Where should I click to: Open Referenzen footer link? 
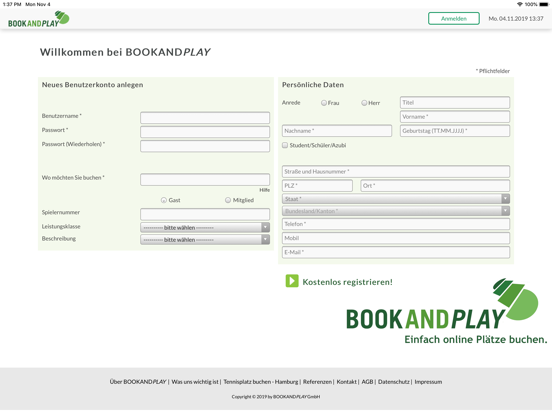click(x=317, y=382)
